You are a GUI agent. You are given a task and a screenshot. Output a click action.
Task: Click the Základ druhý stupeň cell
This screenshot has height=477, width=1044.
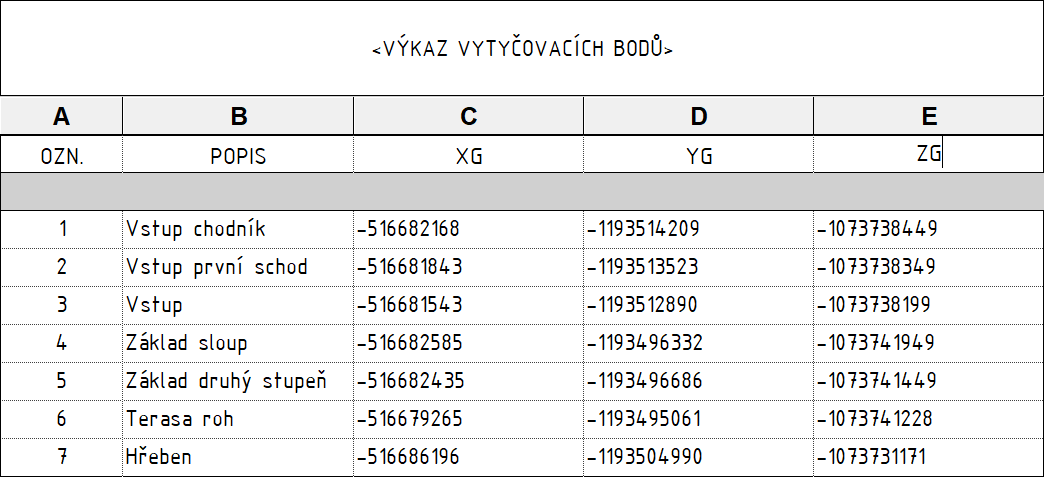pos(238,382)
